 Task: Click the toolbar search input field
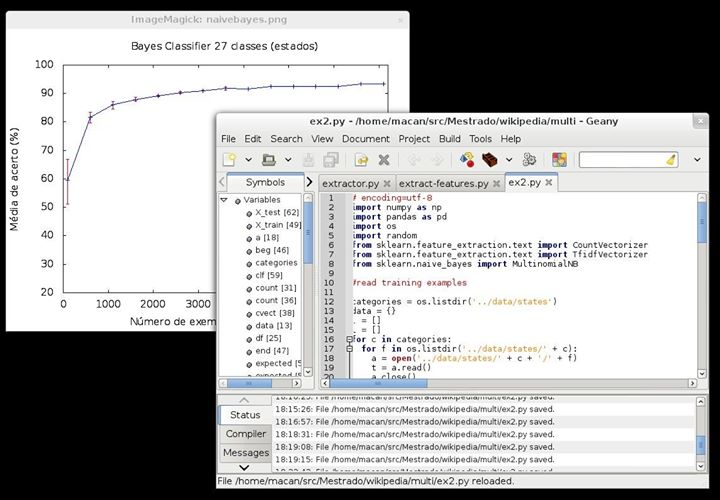point(620,159)
